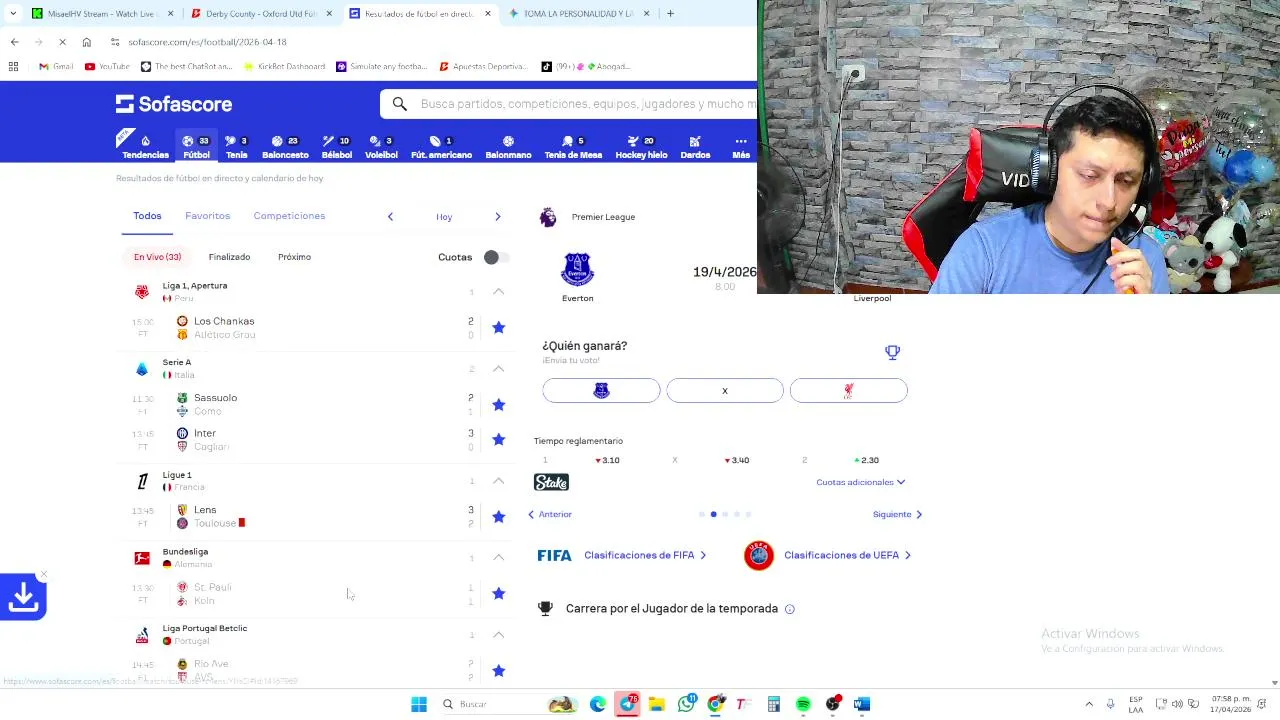The width and height of the screenshot is (1280, 720).
Task: Vote for Everton to win
Action: pos(601,391)
